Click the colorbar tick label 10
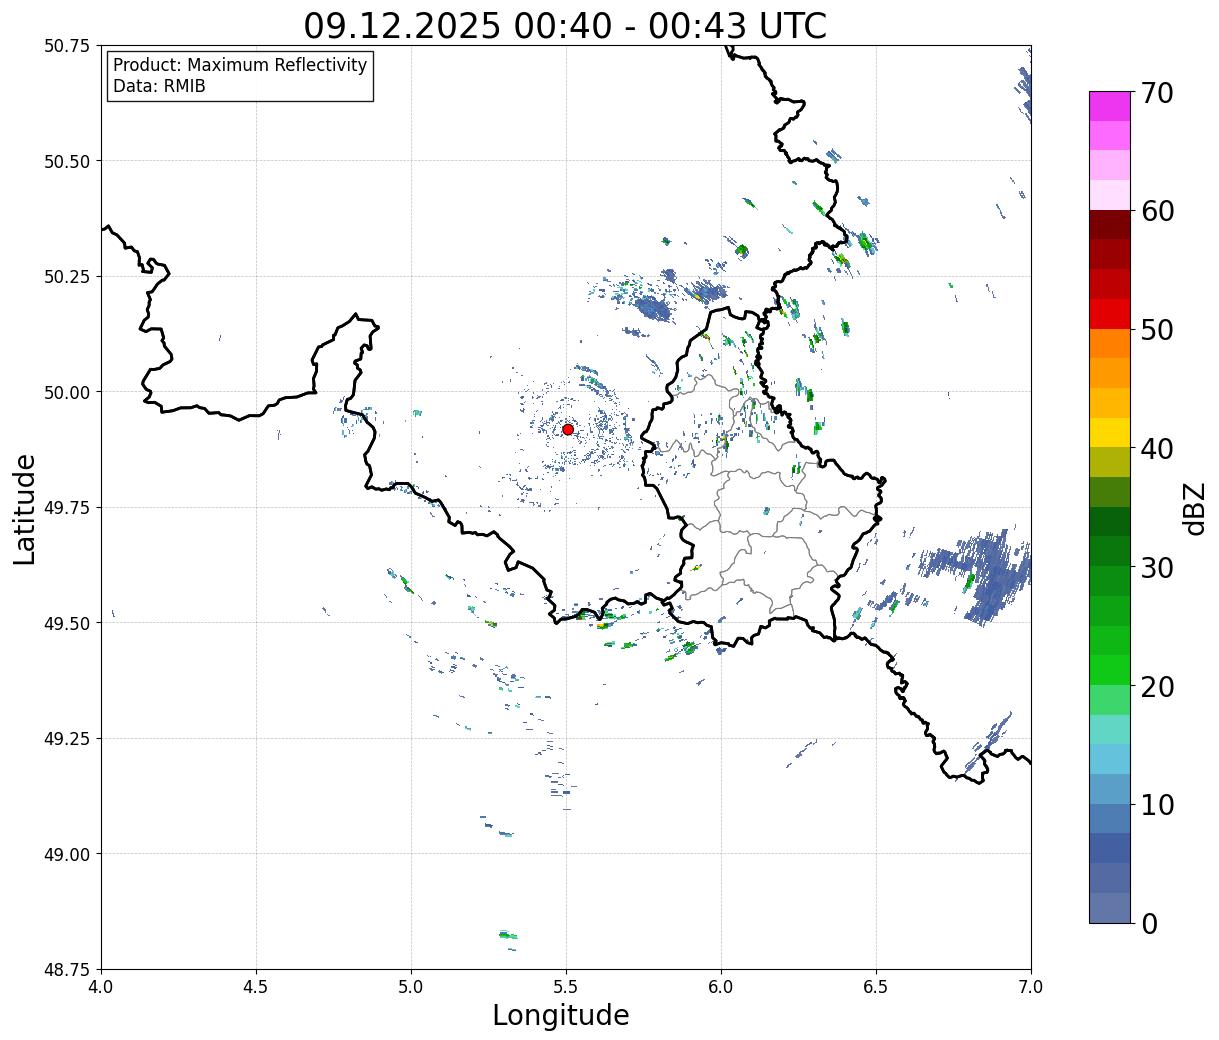 (x=1157, y=805)
